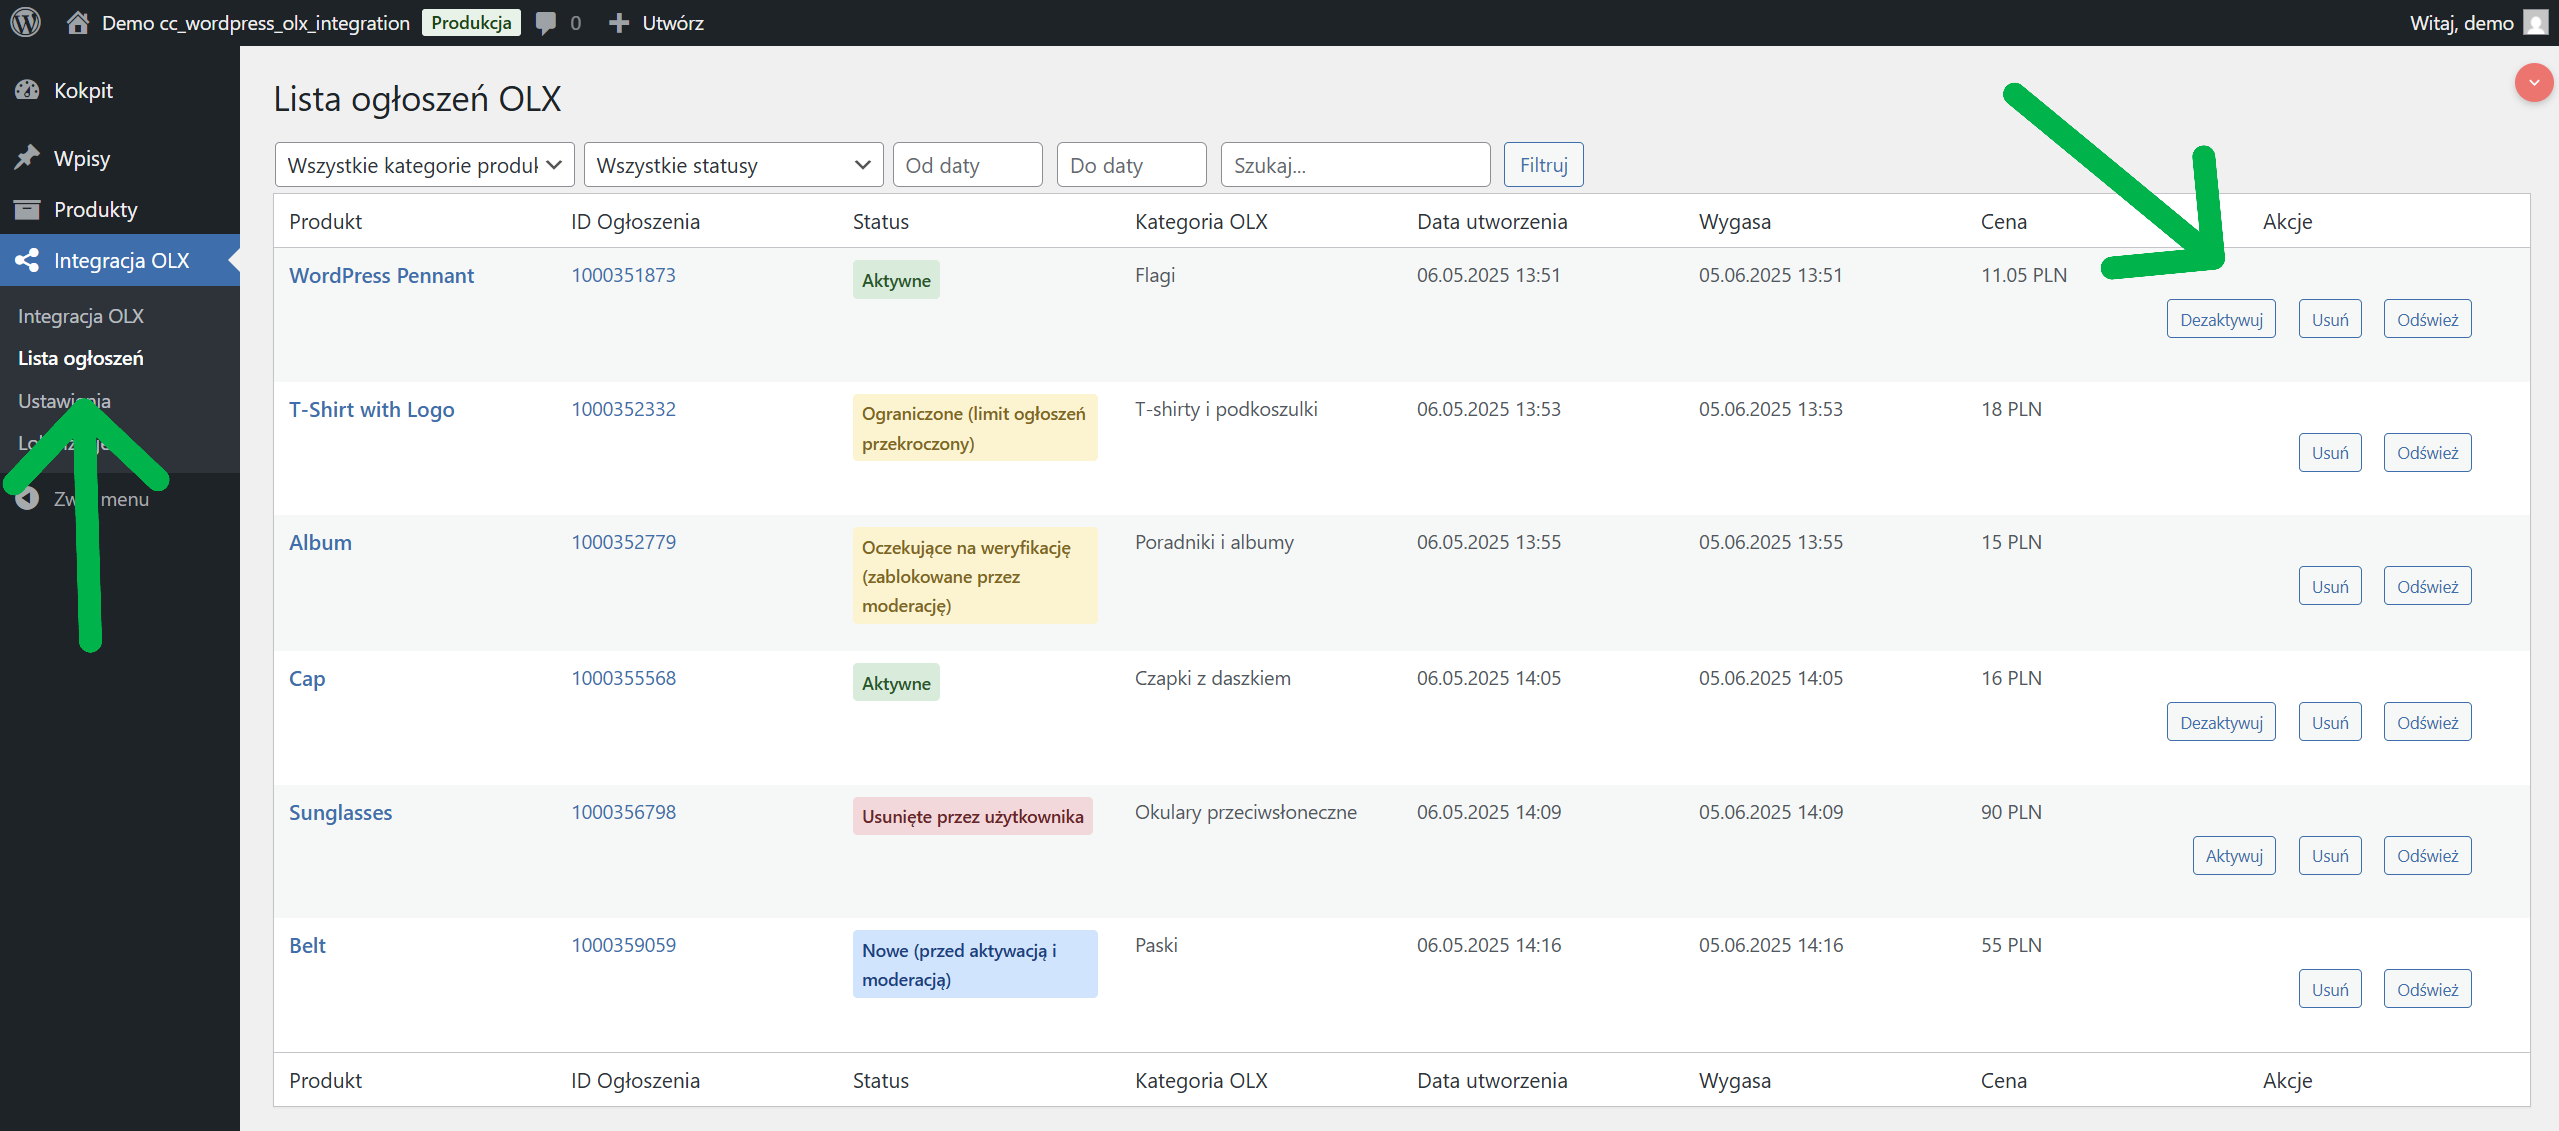Open listing ID 1000351873
The height and width of the screenshot is (1131, 2559).
[623, 275]
